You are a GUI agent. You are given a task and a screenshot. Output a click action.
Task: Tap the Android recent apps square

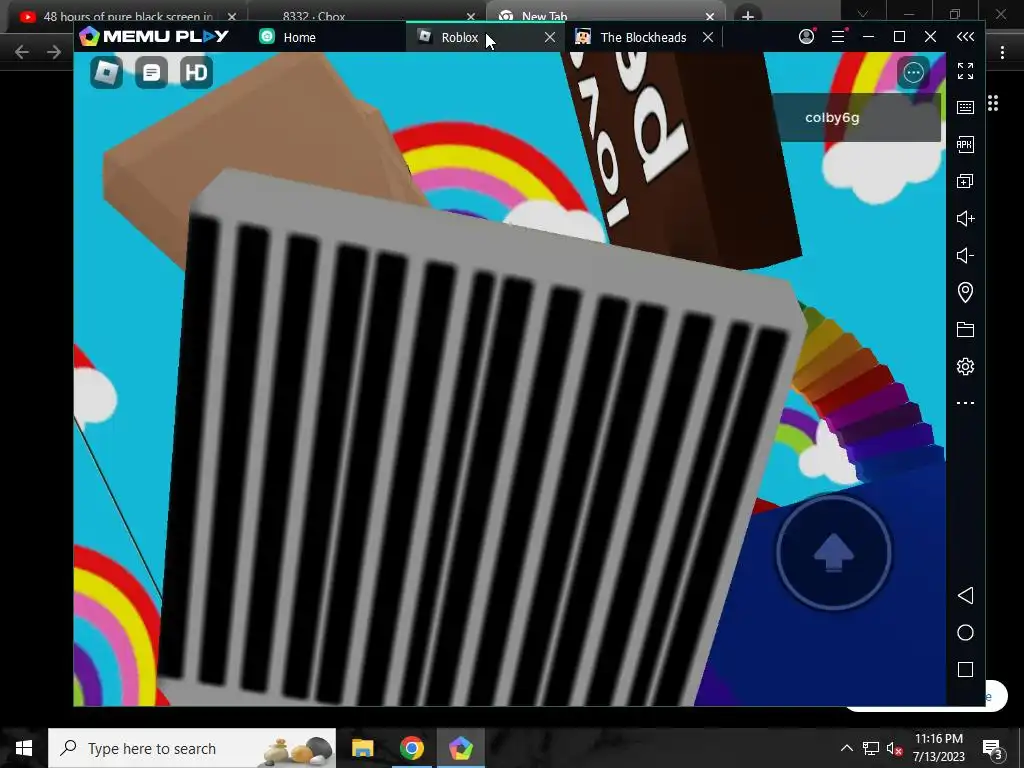(x=965, y=669)
